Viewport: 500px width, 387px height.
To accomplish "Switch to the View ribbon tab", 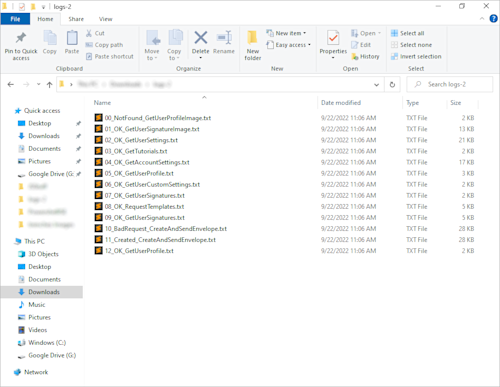I will [105, 19].
